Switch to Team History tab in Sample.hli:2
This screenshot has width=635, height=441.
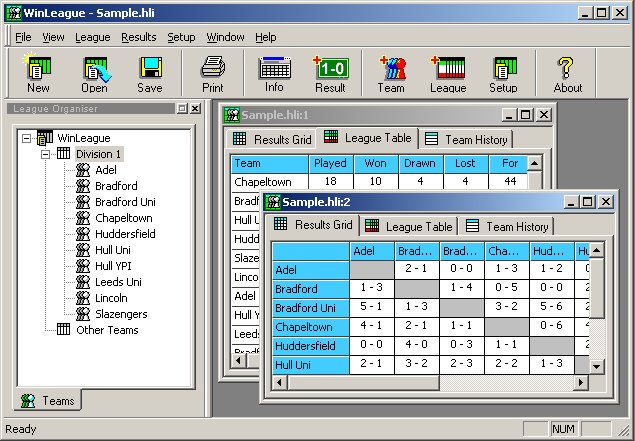click(508, 227)
